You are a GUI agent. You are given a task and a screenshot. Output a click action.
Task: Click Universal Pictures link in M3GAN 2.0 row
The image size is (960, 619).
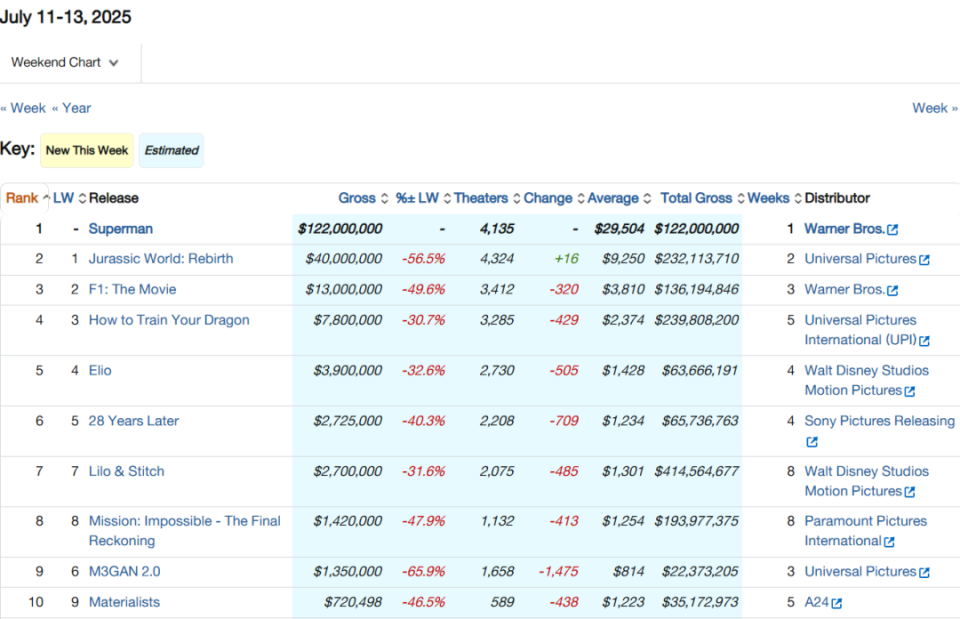(860, 572)
